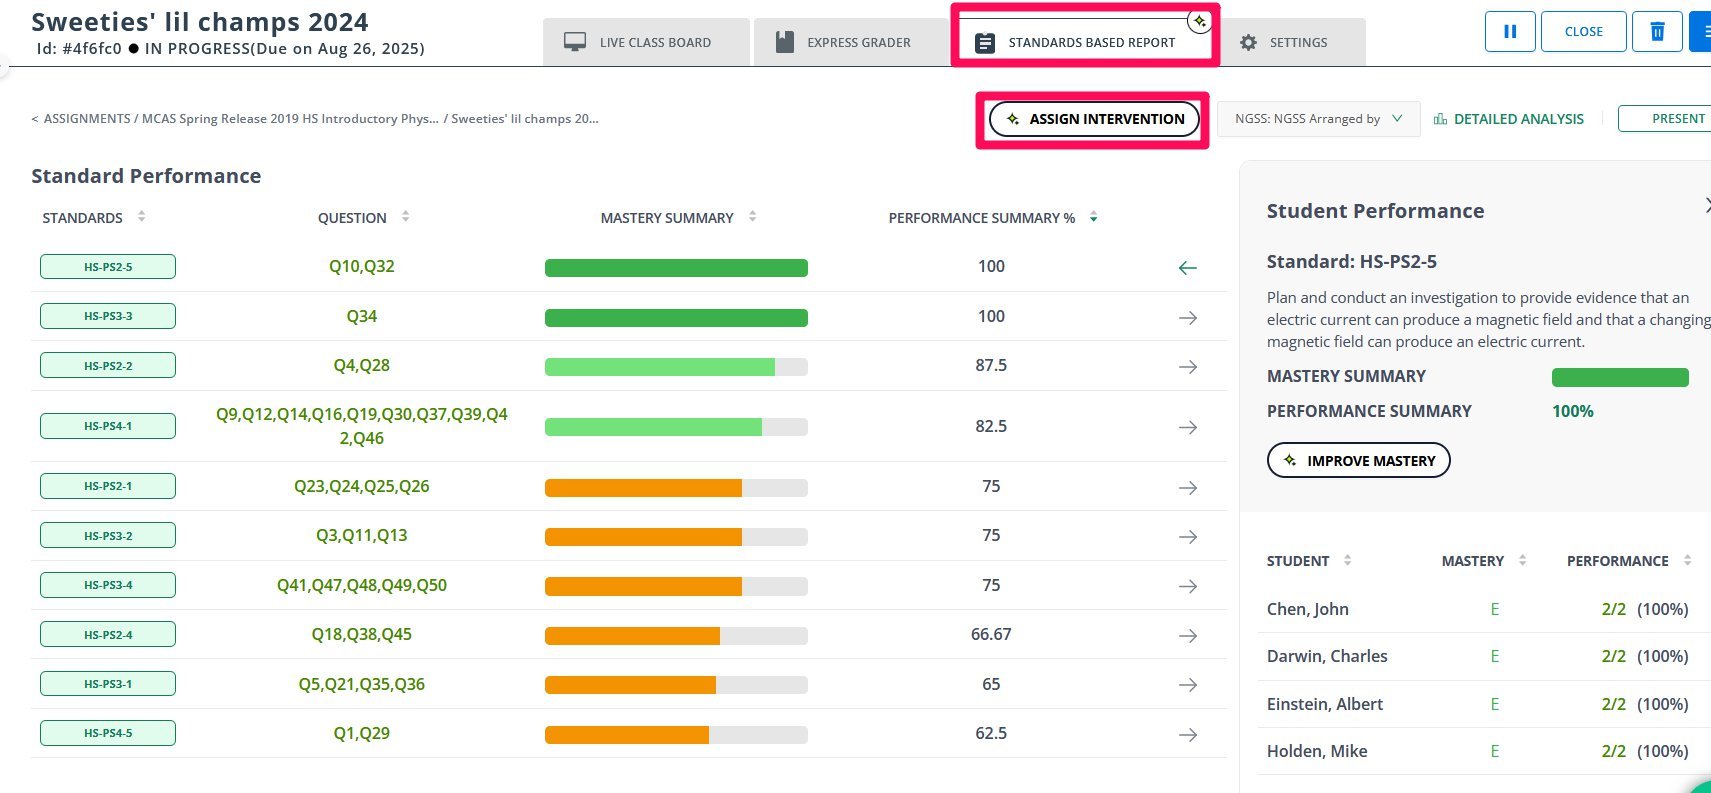This screenshot has height=793, width=1711.
Task: Open details arrow for HS-PS2-2 row
Action: coord(1187,367)
